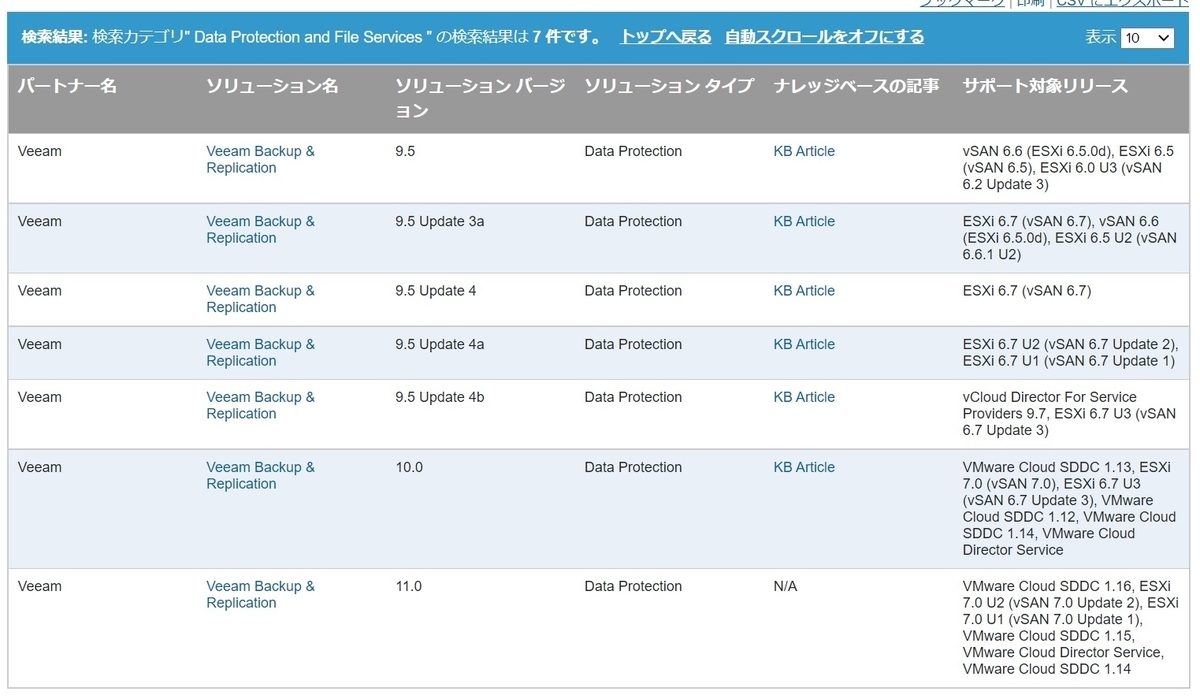Click the パートナー名 column header
The image size is (1200, 699).
[x=67, y=86]
